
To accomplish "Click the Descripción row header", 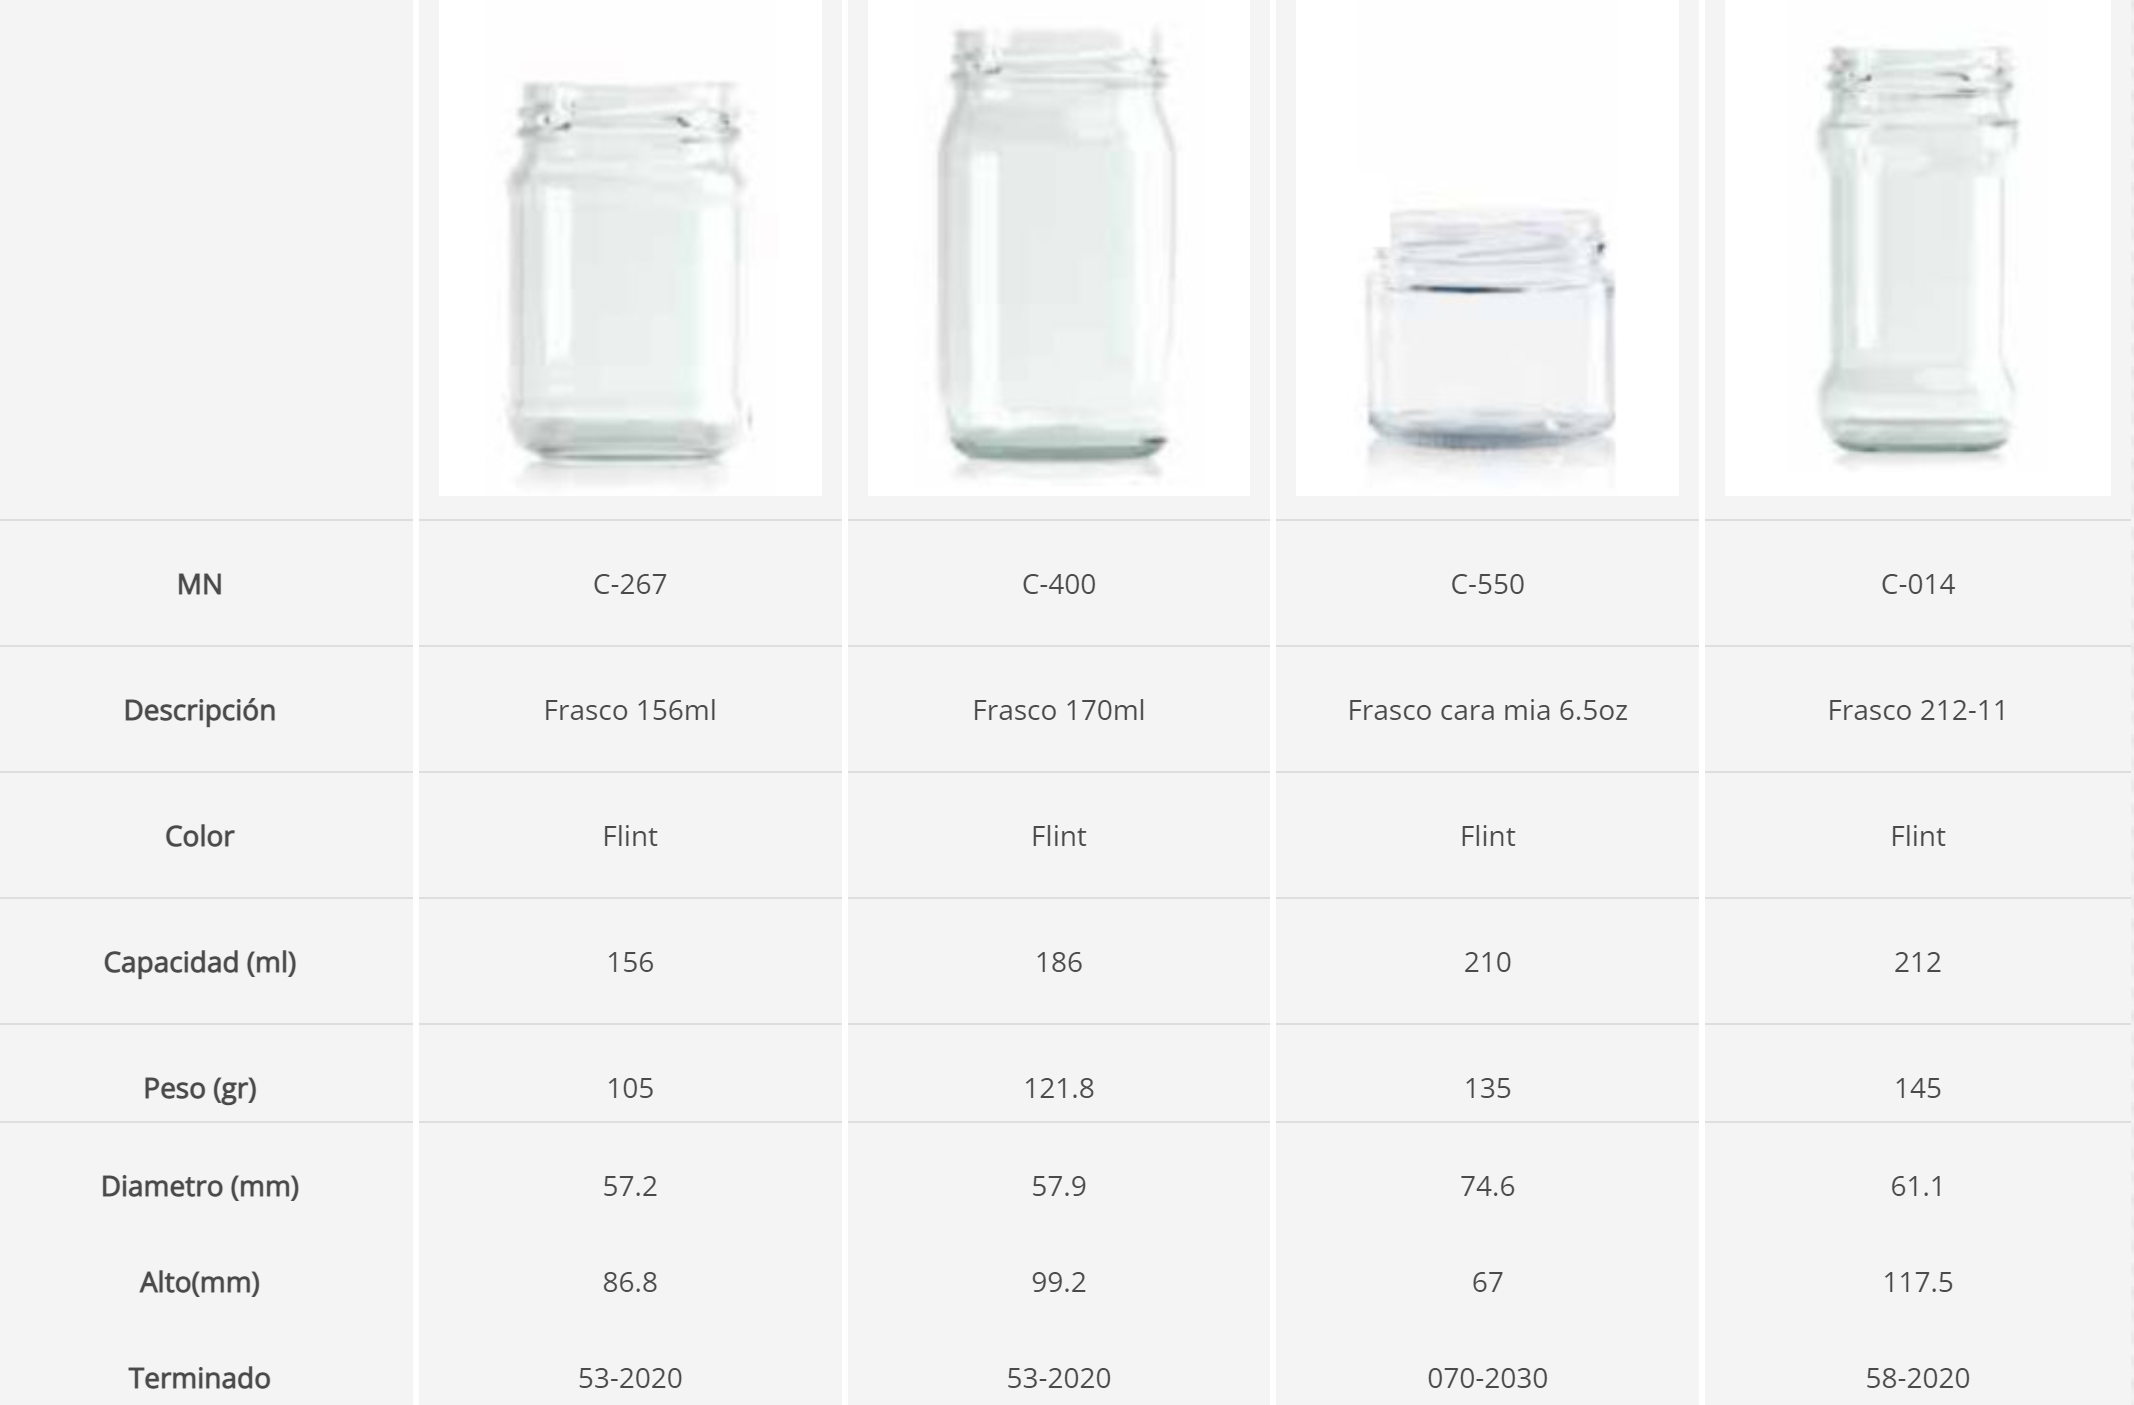I will (x=200, y=710).
